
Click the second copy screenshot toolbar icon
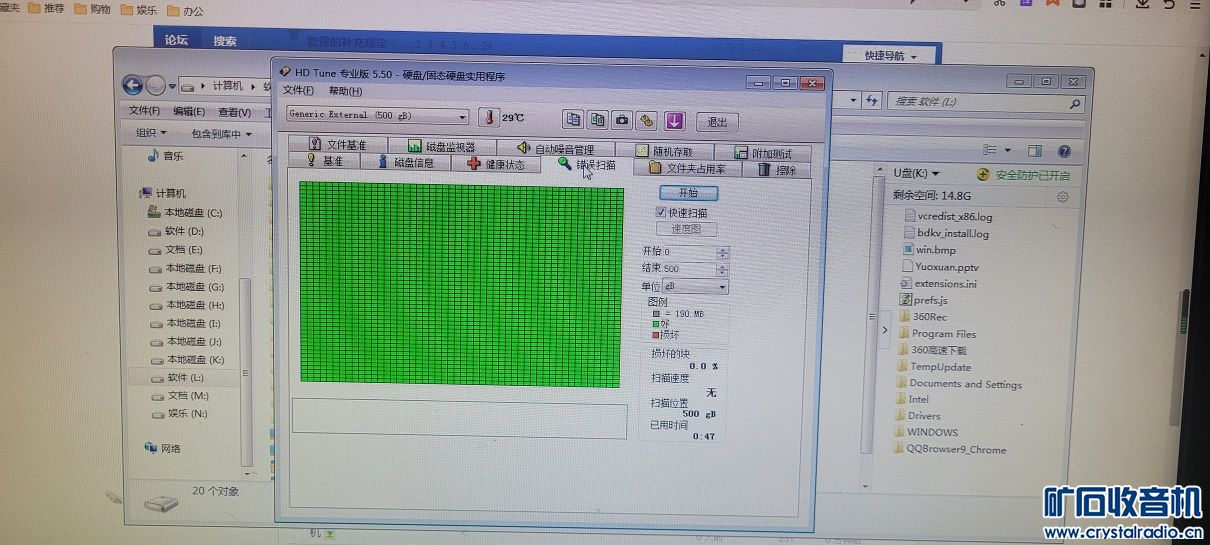[598, 119]
